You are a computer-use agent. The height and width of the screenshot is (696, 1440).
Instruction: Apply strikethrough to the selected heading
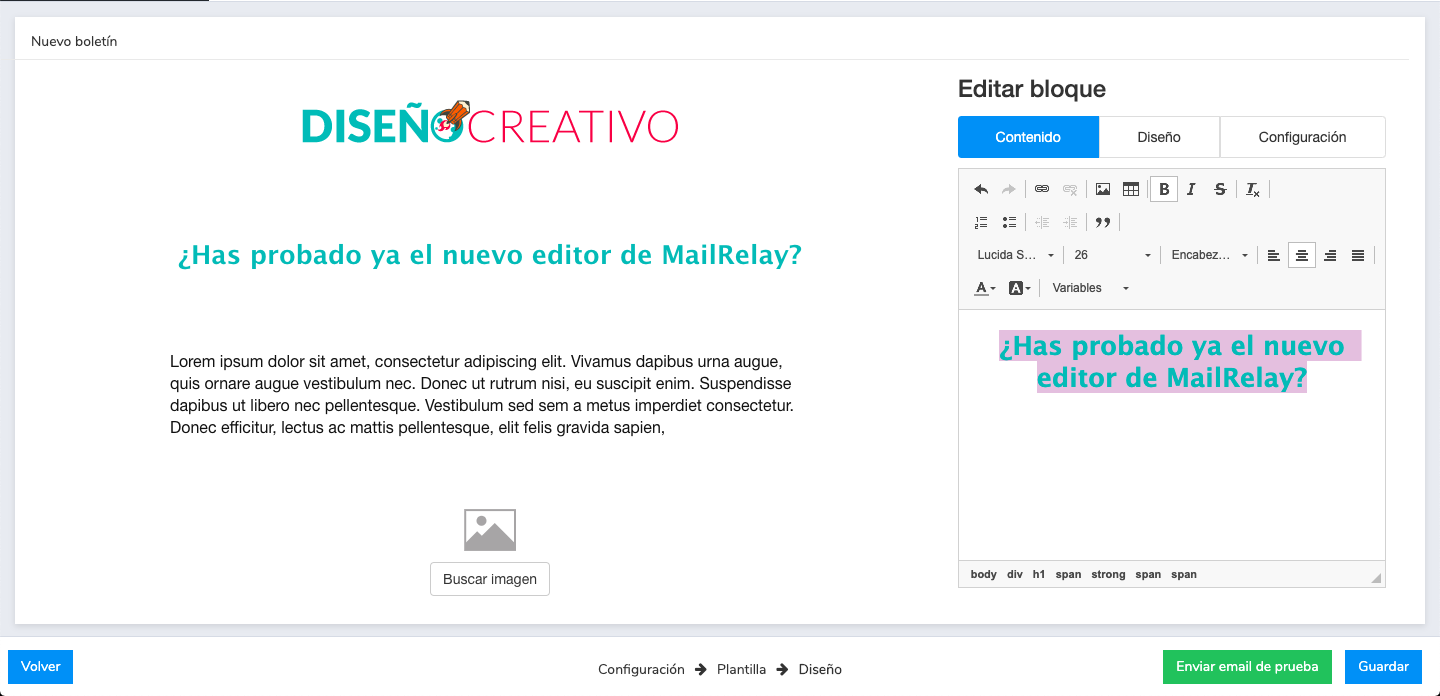pyautogui.click(x=1220, y=188)
